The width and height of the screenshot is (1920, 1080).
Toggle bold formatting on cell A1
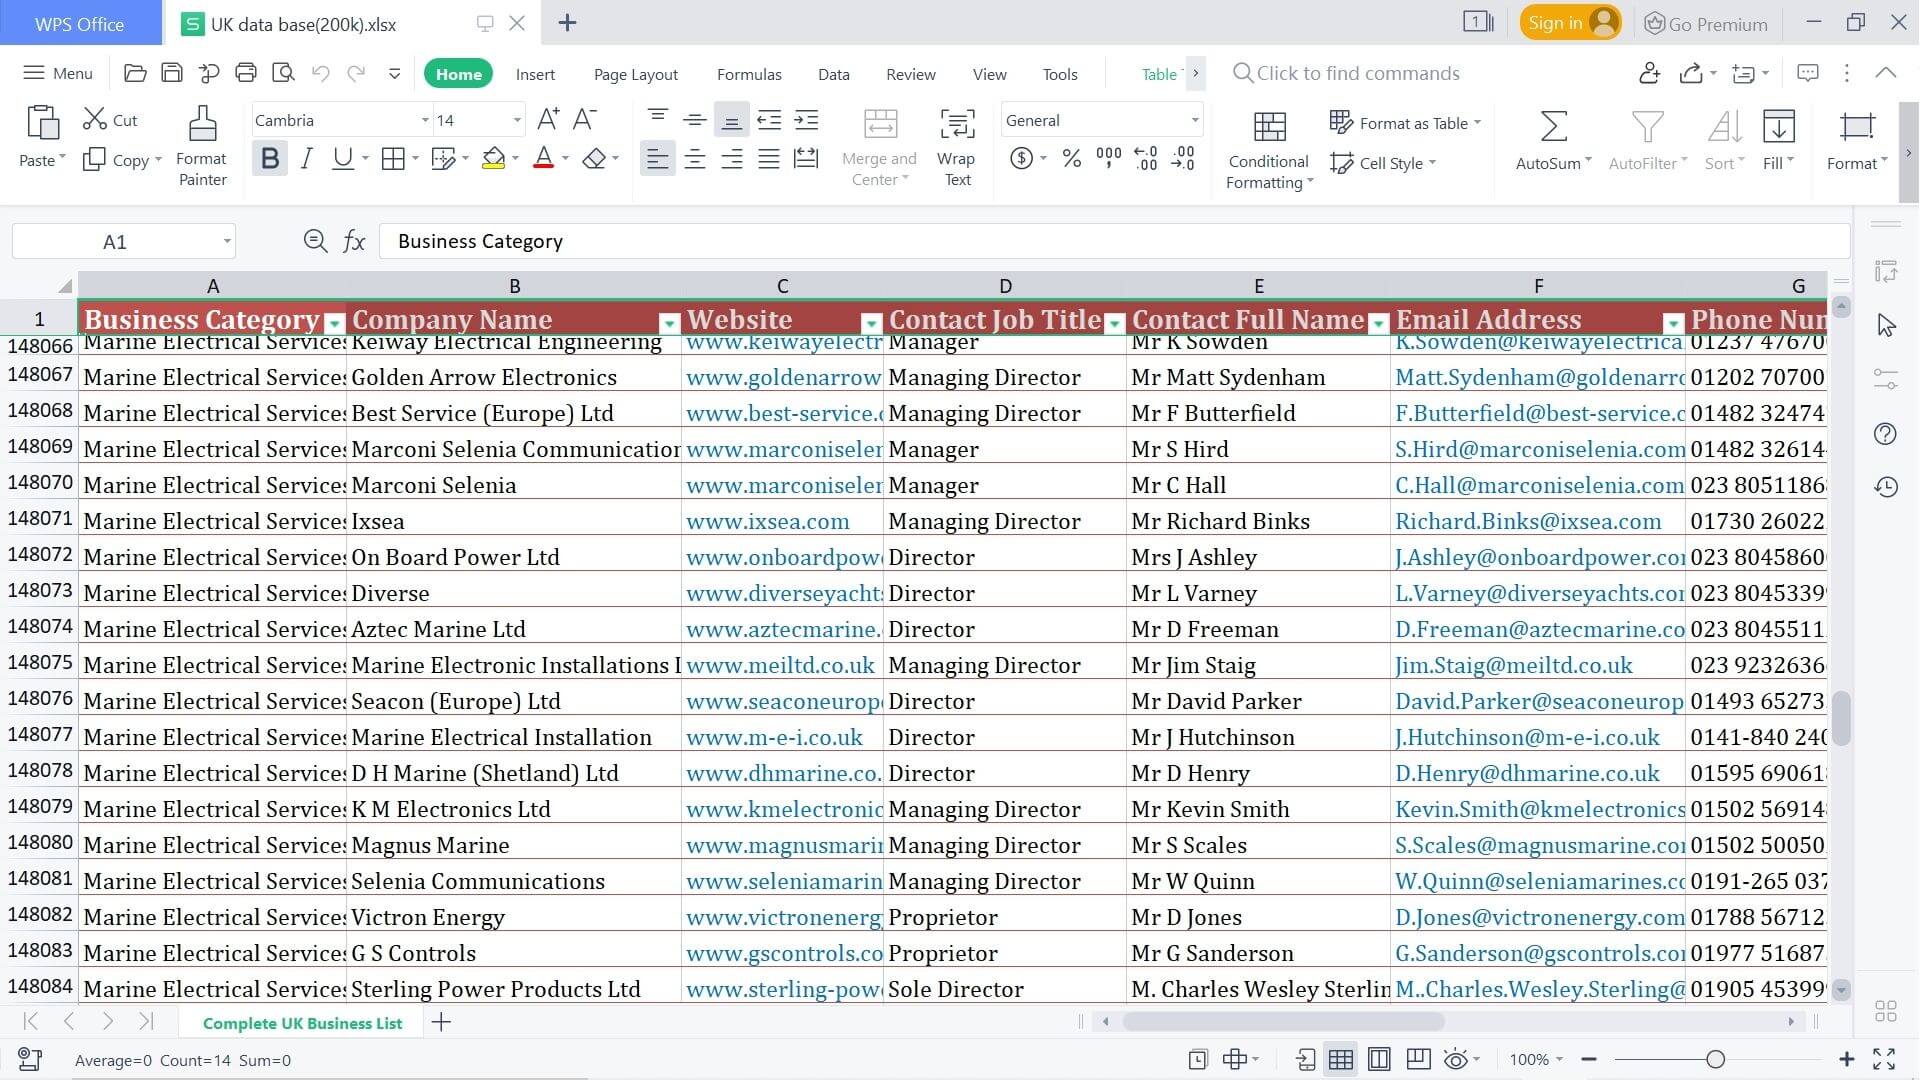point(268,158)
